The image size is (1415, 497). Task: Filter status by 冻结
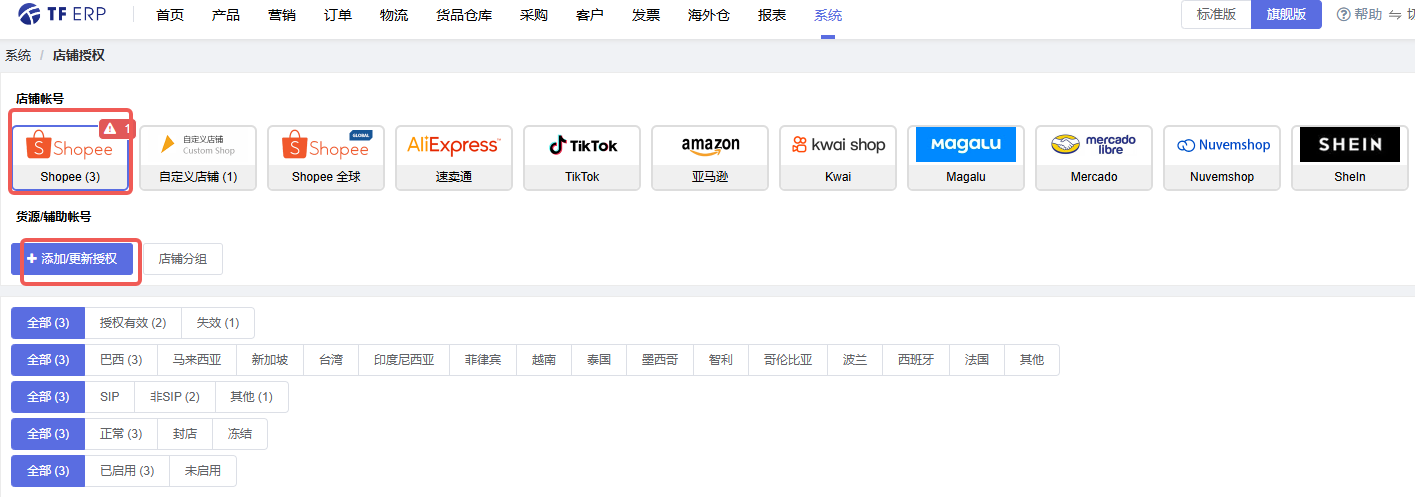tap(240, 434)
